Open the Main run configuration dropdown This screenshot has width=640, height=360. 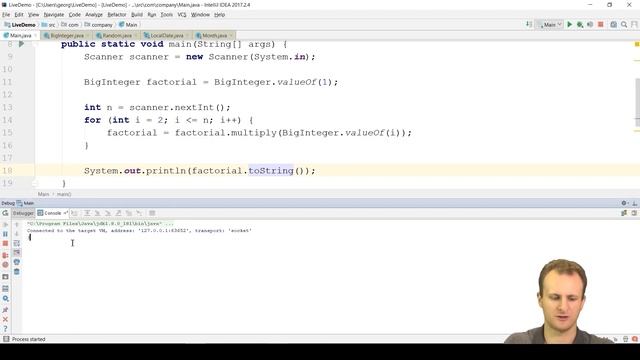click(549, 25)
